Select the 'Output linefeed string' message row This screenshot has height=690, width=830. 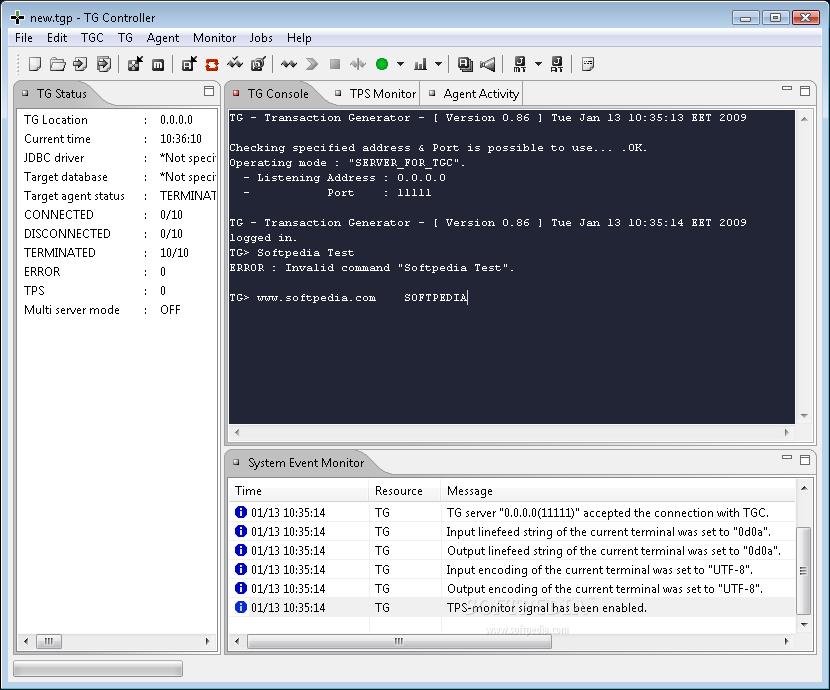[512, 550]
